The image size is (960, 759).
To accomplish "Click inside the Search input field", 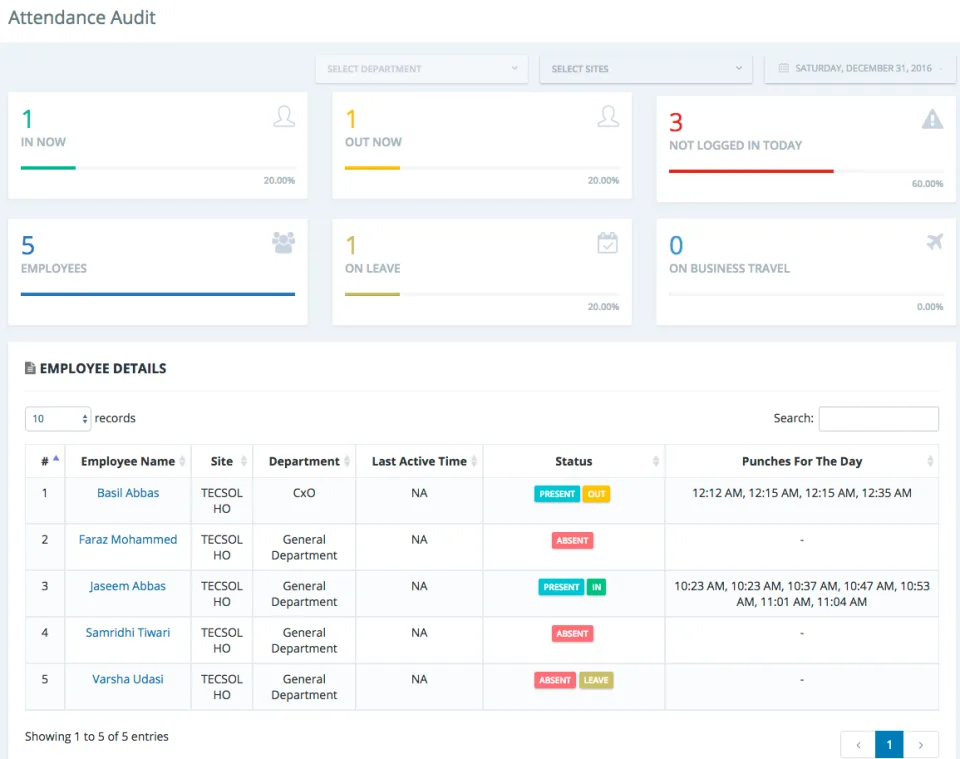I will point(879,419).
